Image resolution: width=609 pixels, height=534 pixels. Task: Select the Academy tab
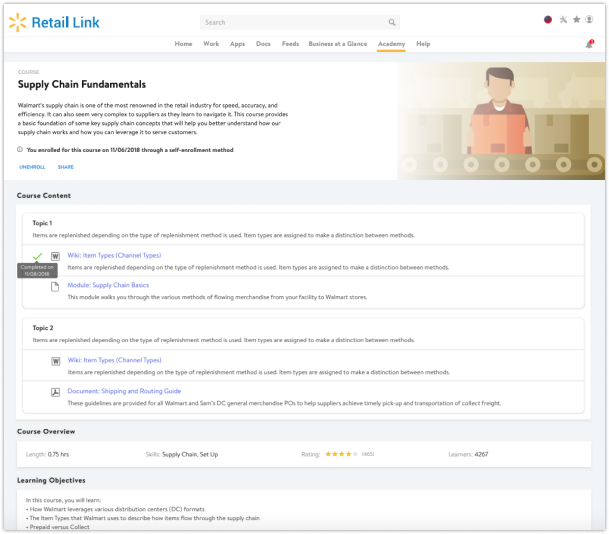pyautogui.click(x=392, y=44)
